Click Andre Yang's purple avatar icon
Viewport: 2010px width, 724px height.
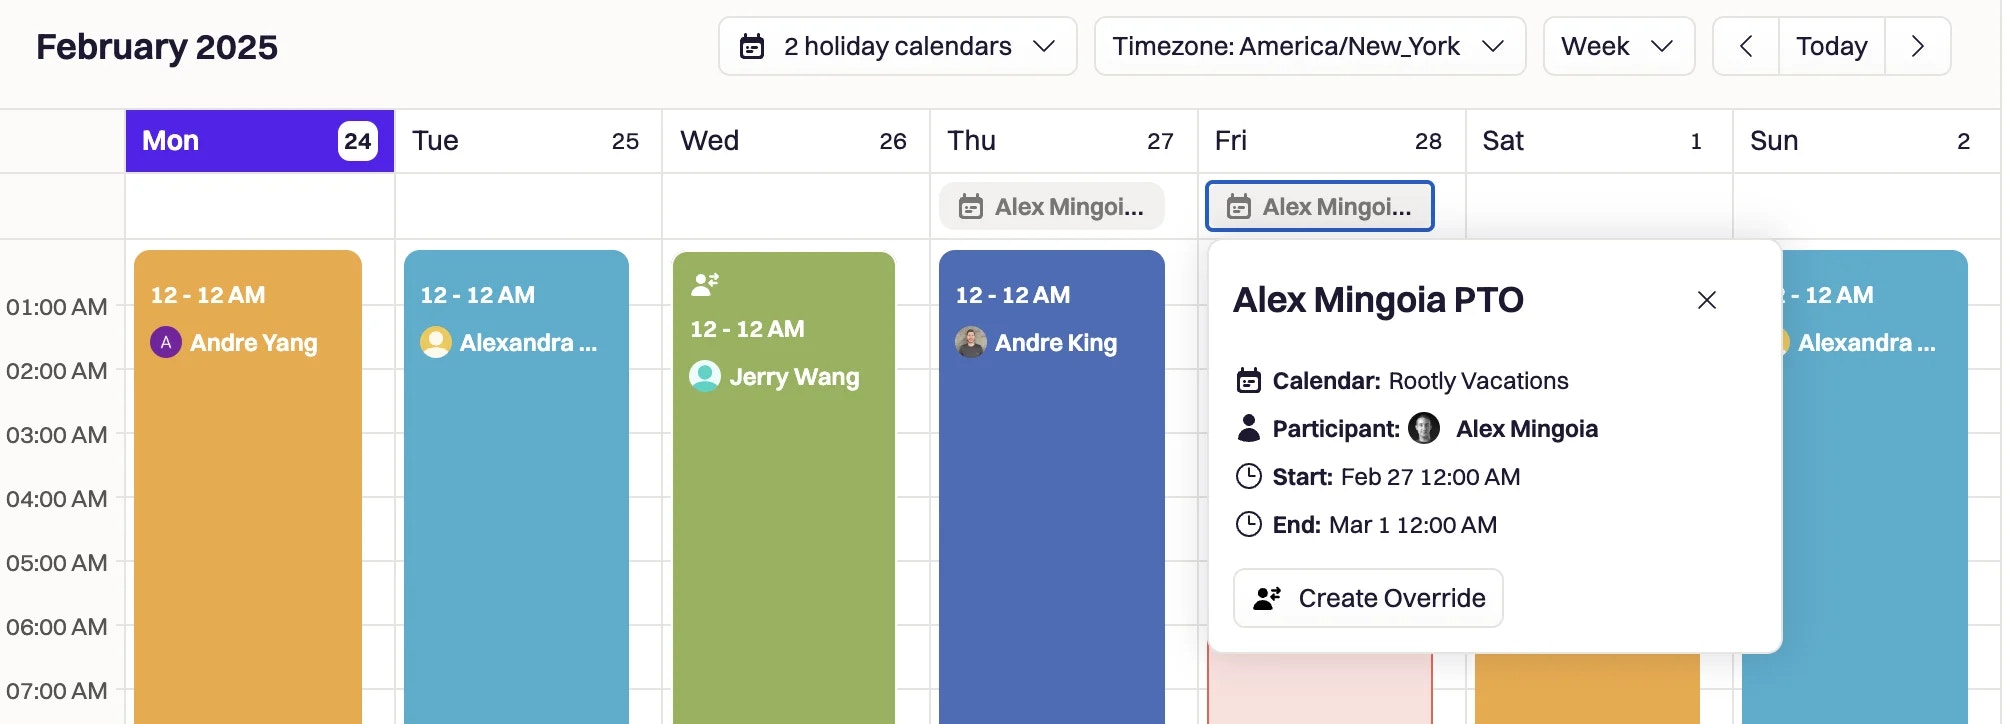pos(166,343)
